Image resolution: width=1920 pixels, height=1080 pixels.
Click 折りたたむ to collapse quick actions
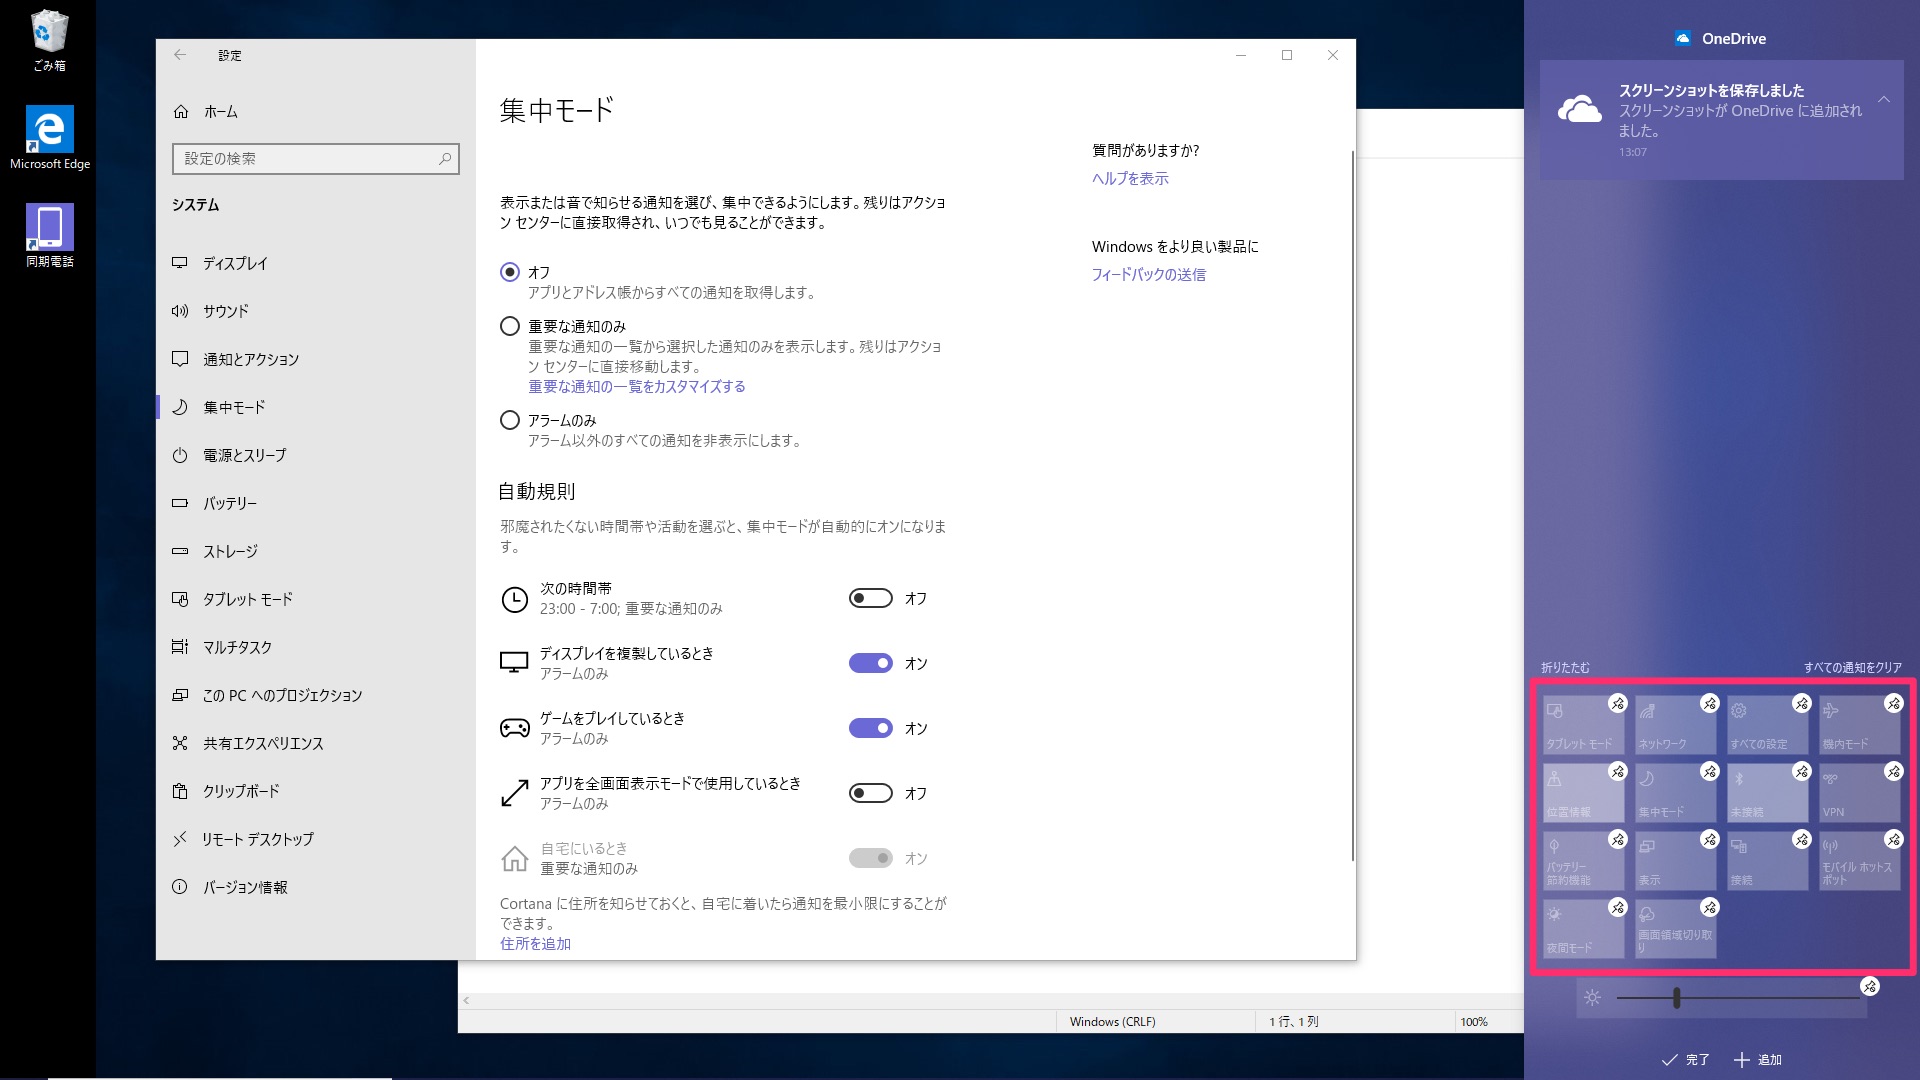click(x=1565, y=667)
